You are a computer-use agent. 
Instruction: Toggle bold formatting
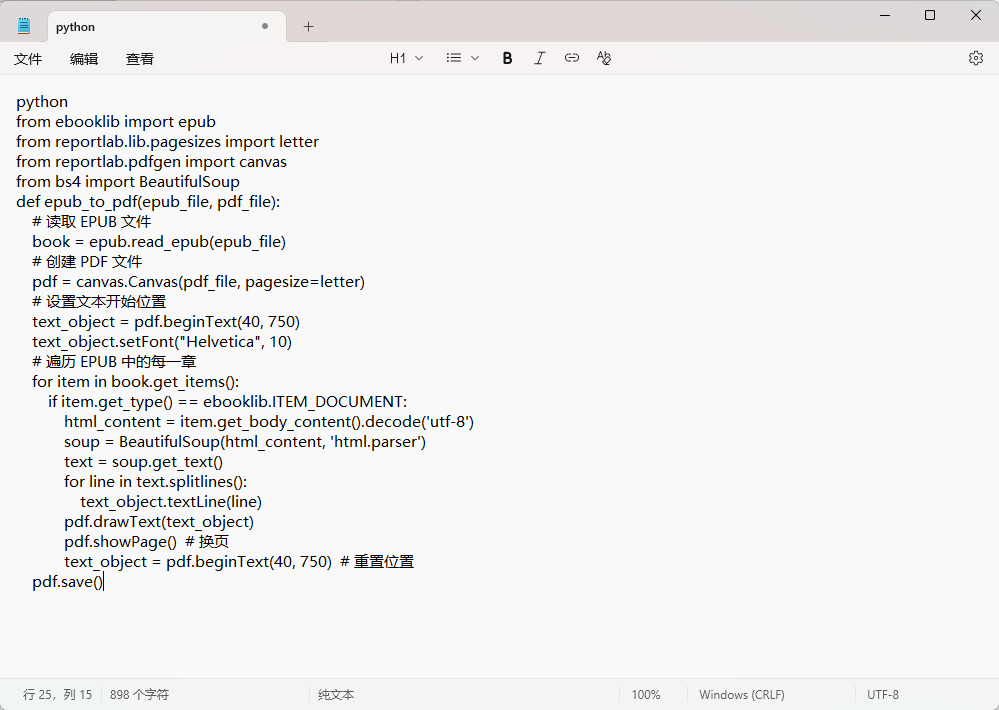(x=507, y=58)
